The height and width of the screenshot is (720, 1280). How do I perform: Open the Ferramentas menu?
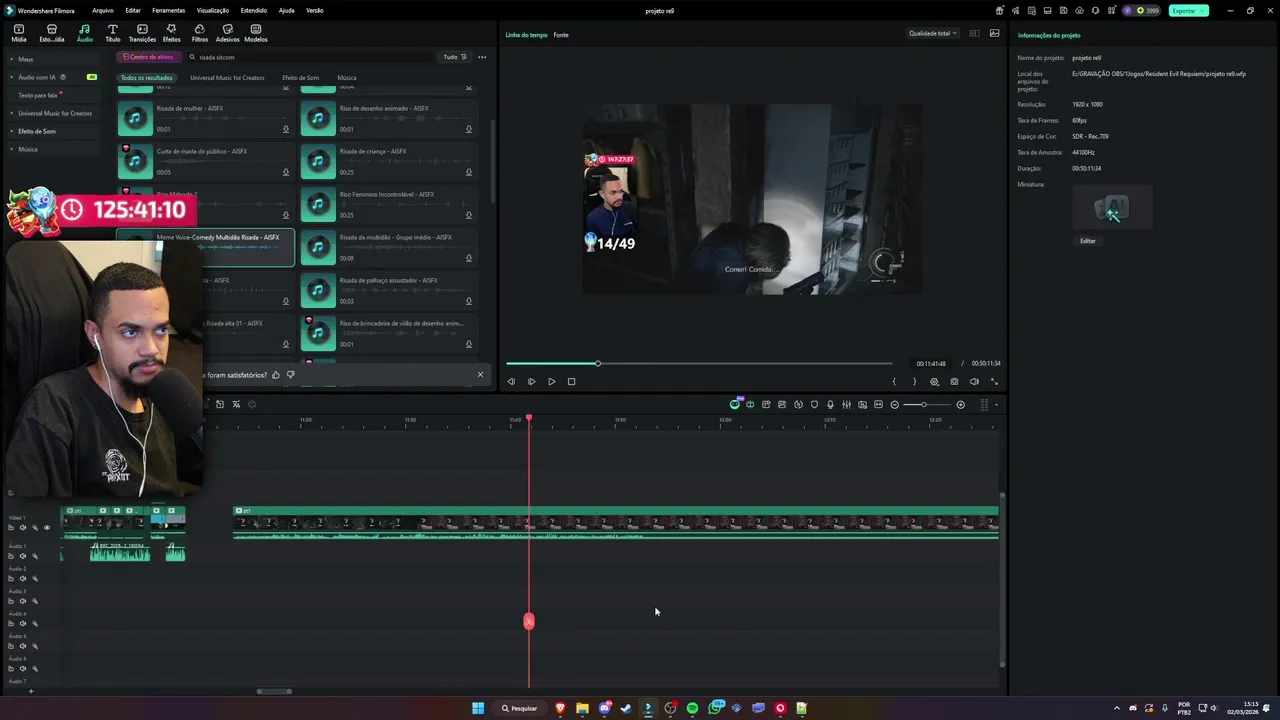click(x=168, y=10)
